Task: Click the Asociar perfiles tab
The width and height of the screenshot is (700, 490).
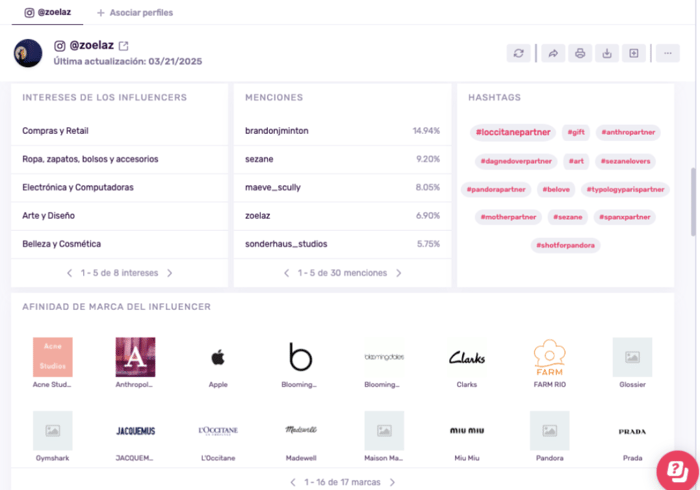Action: [x=134, y=12]
